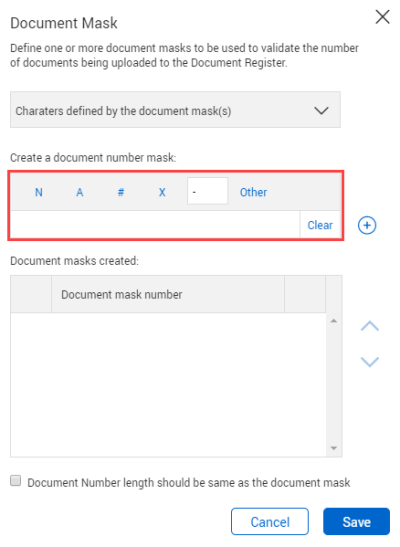Open the characters defined dropdown
The width and height of the screenshot is (400, 547).
(175, 110)
